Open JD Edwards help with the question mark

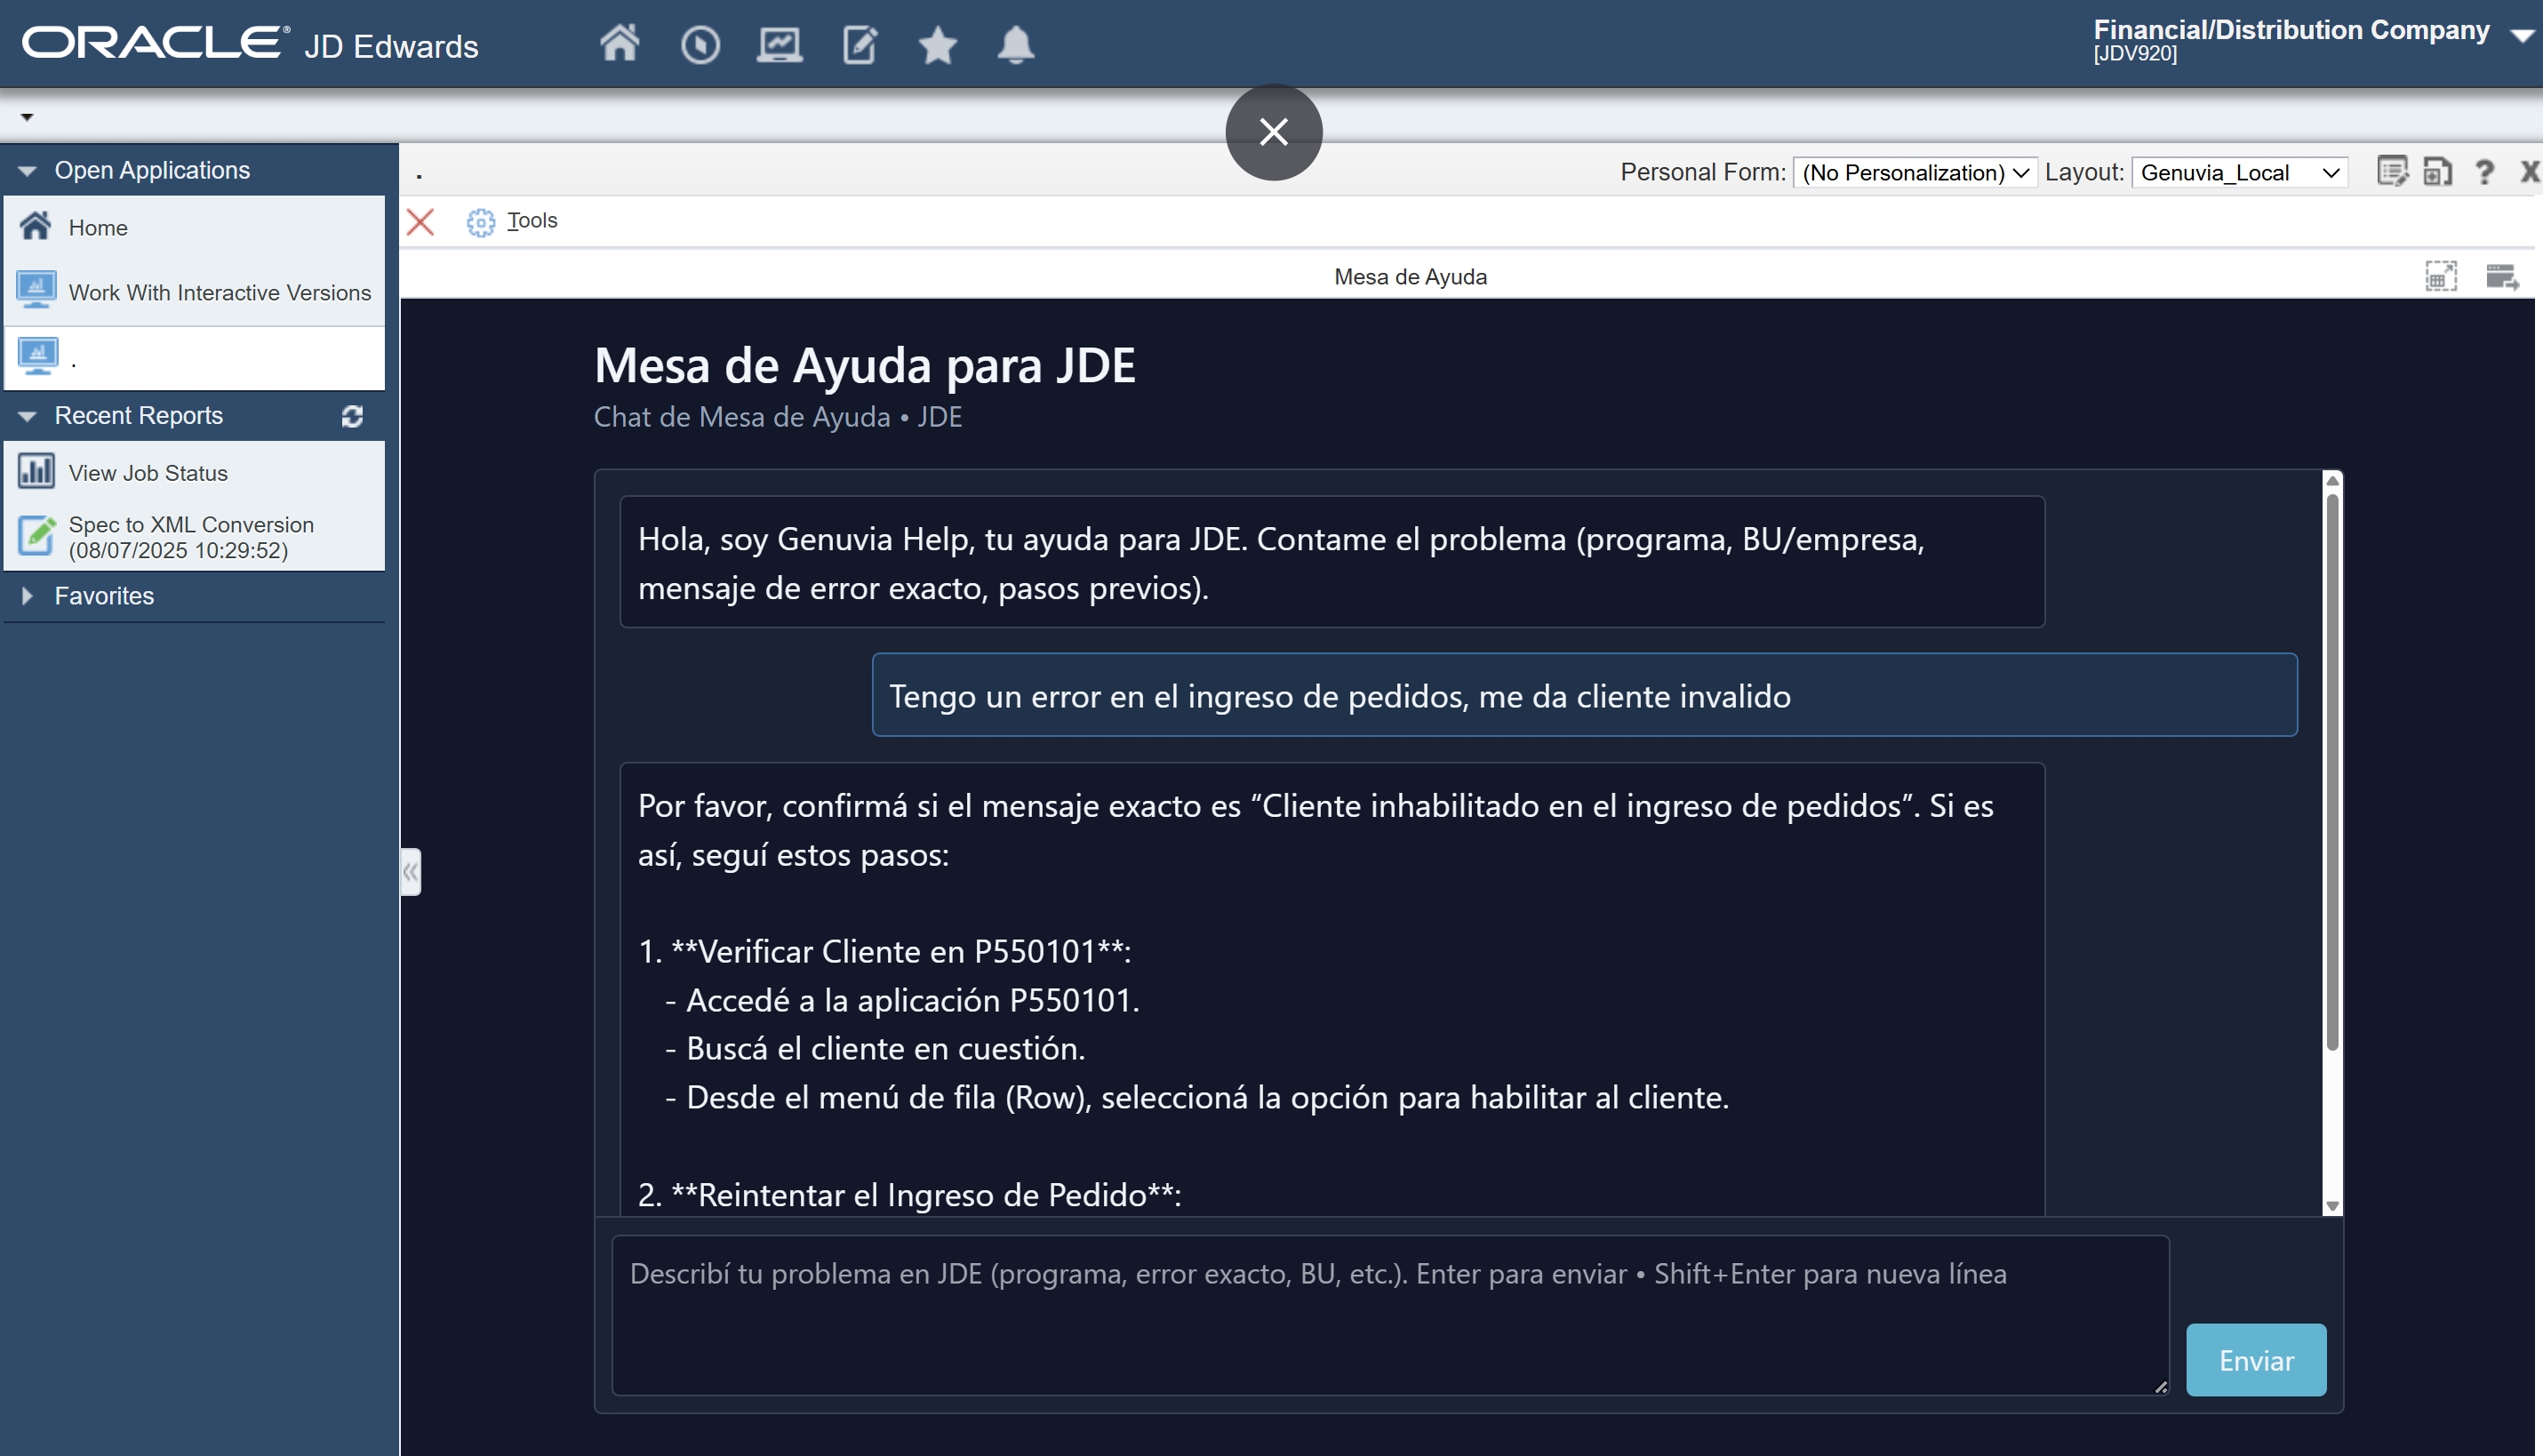tap(2486, 171)
